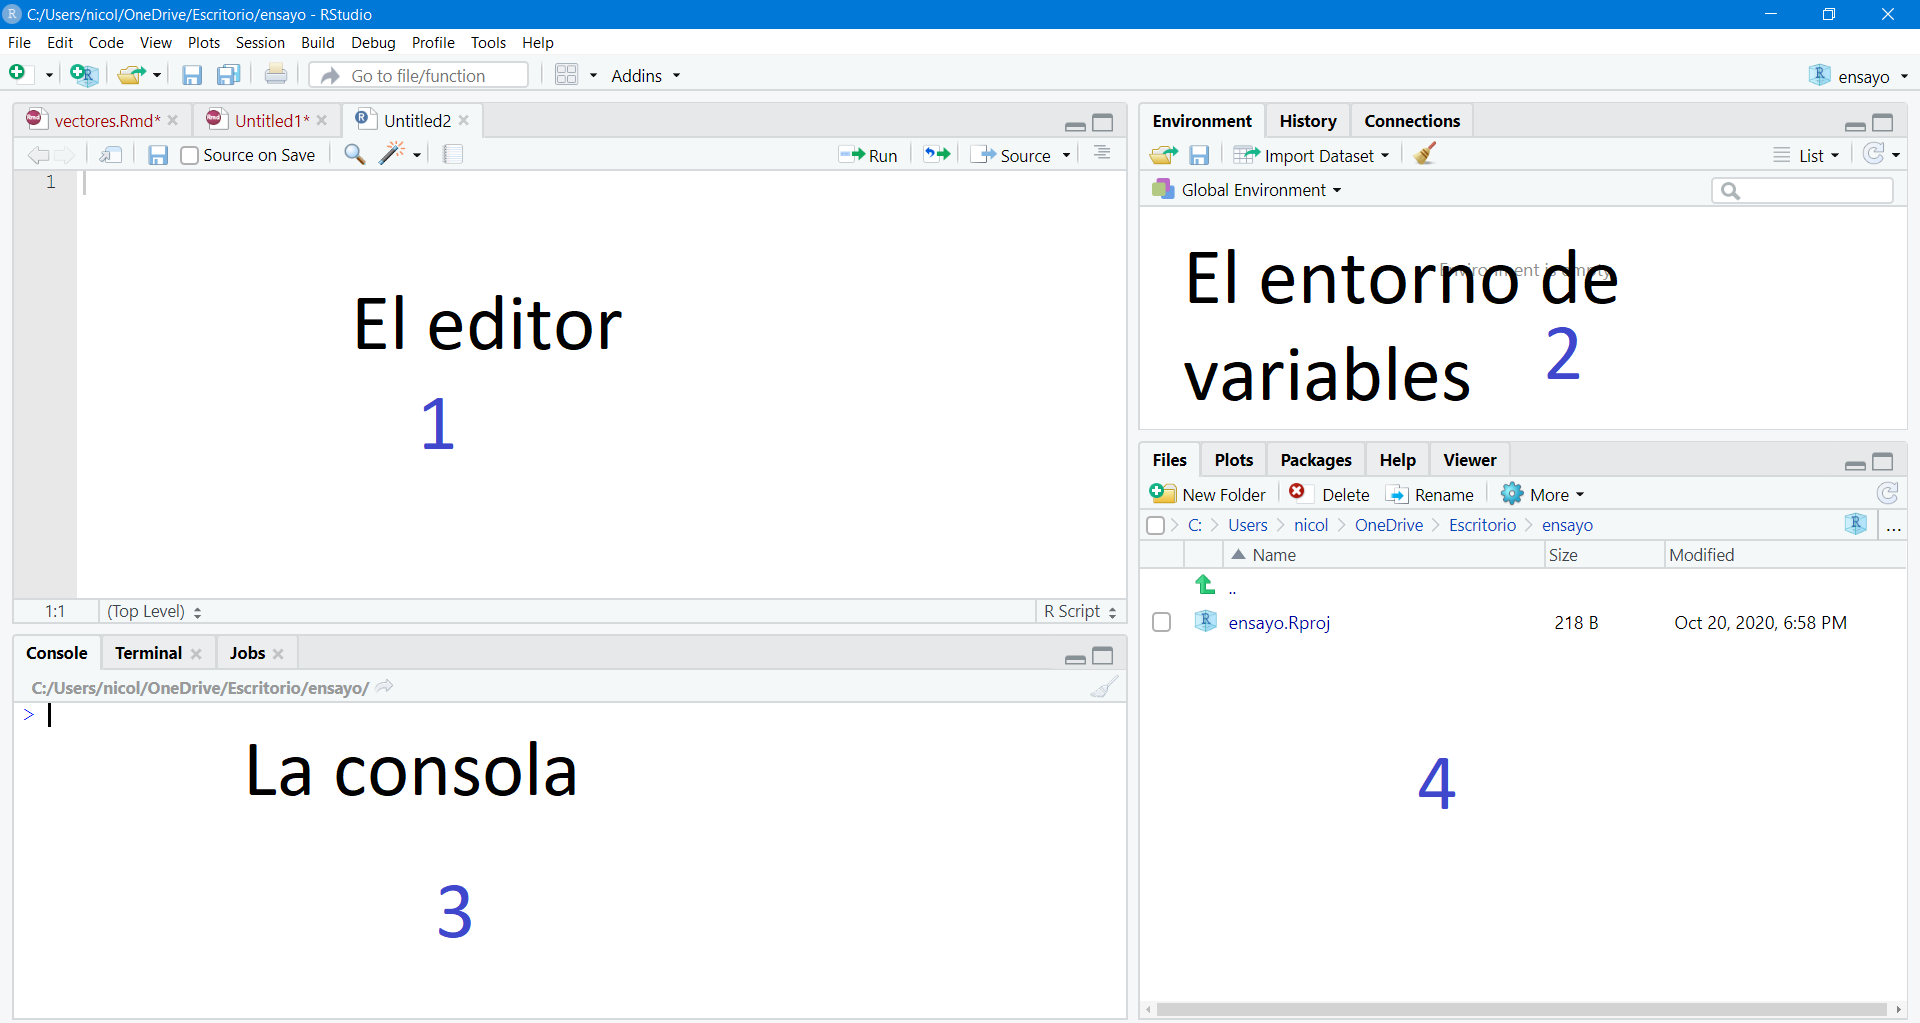Save the current document
Viewport: 1920px width, 1023px height.
click(192, 75)
